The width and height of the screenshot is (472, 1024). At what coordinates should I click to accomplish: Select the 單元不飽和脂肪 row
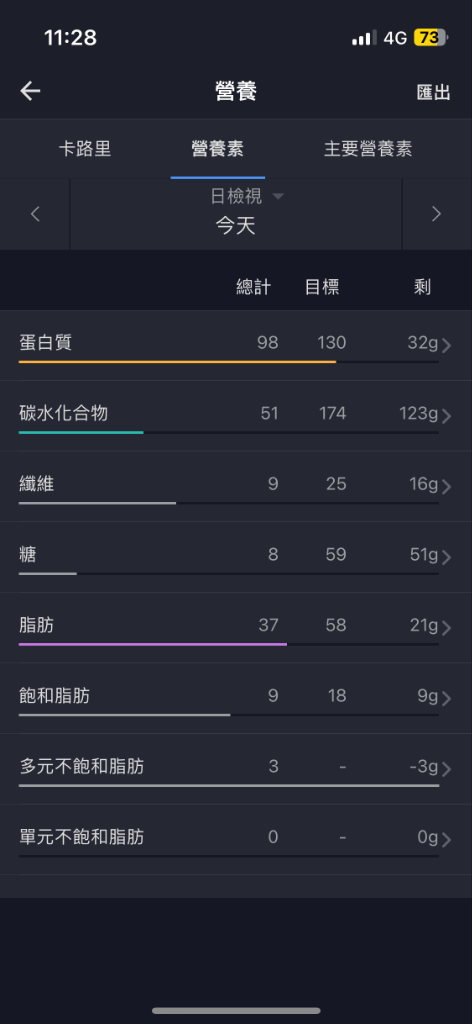236,839
